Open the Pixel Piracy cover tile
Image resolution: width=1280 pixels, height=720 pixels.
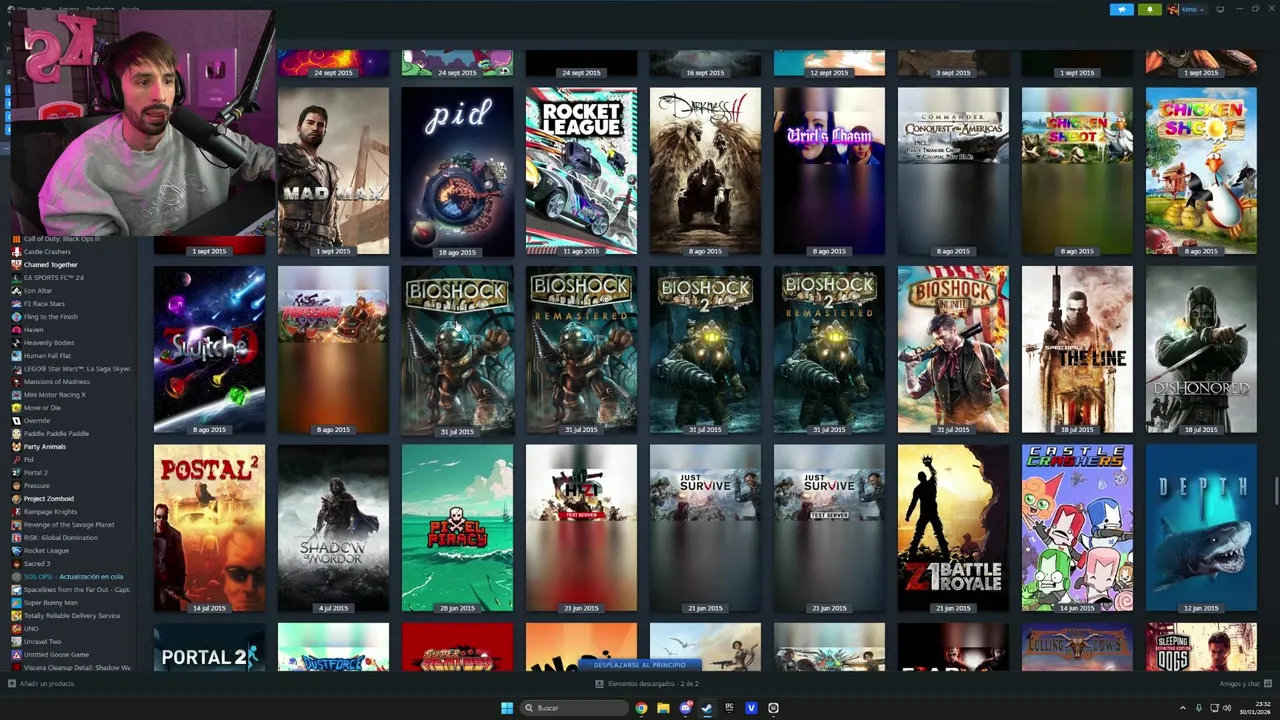click(457, 528)
